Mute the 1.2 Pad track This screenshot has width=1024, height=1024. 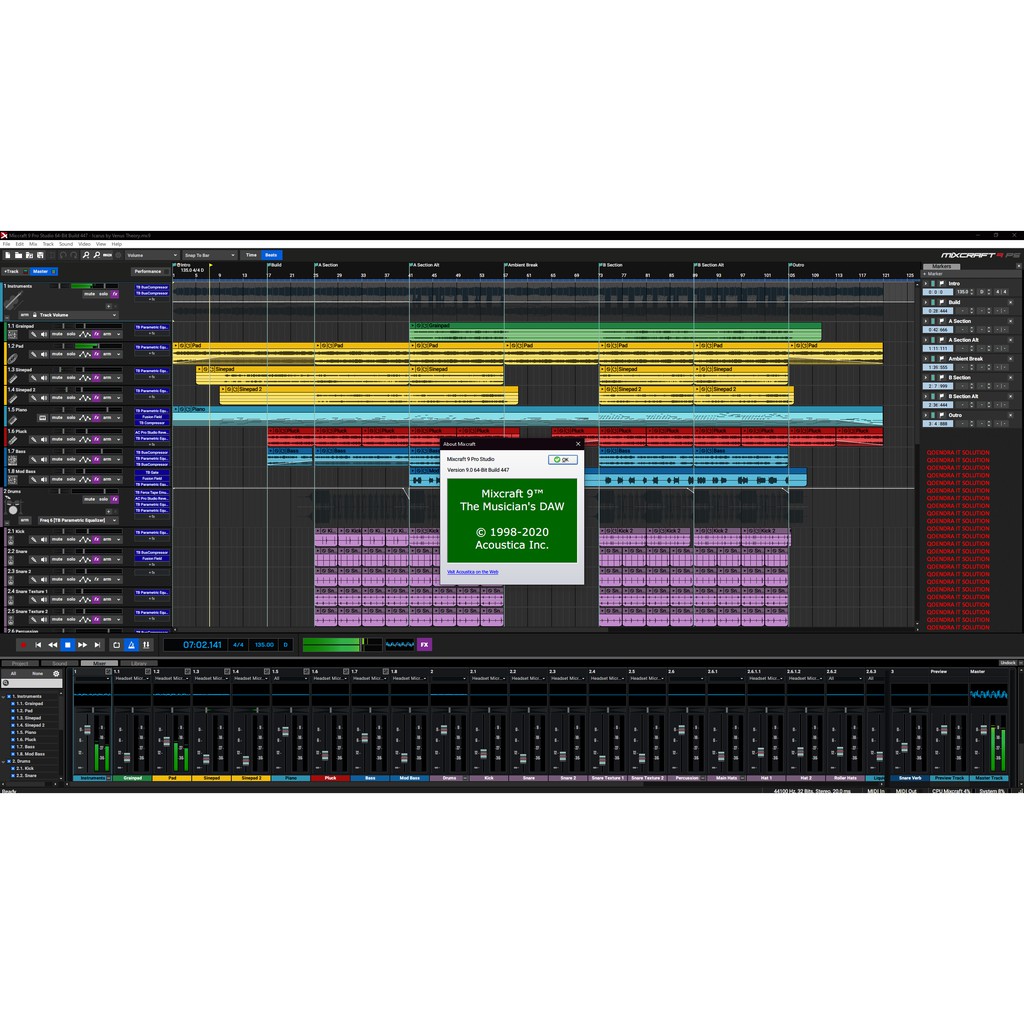[57, 353]
